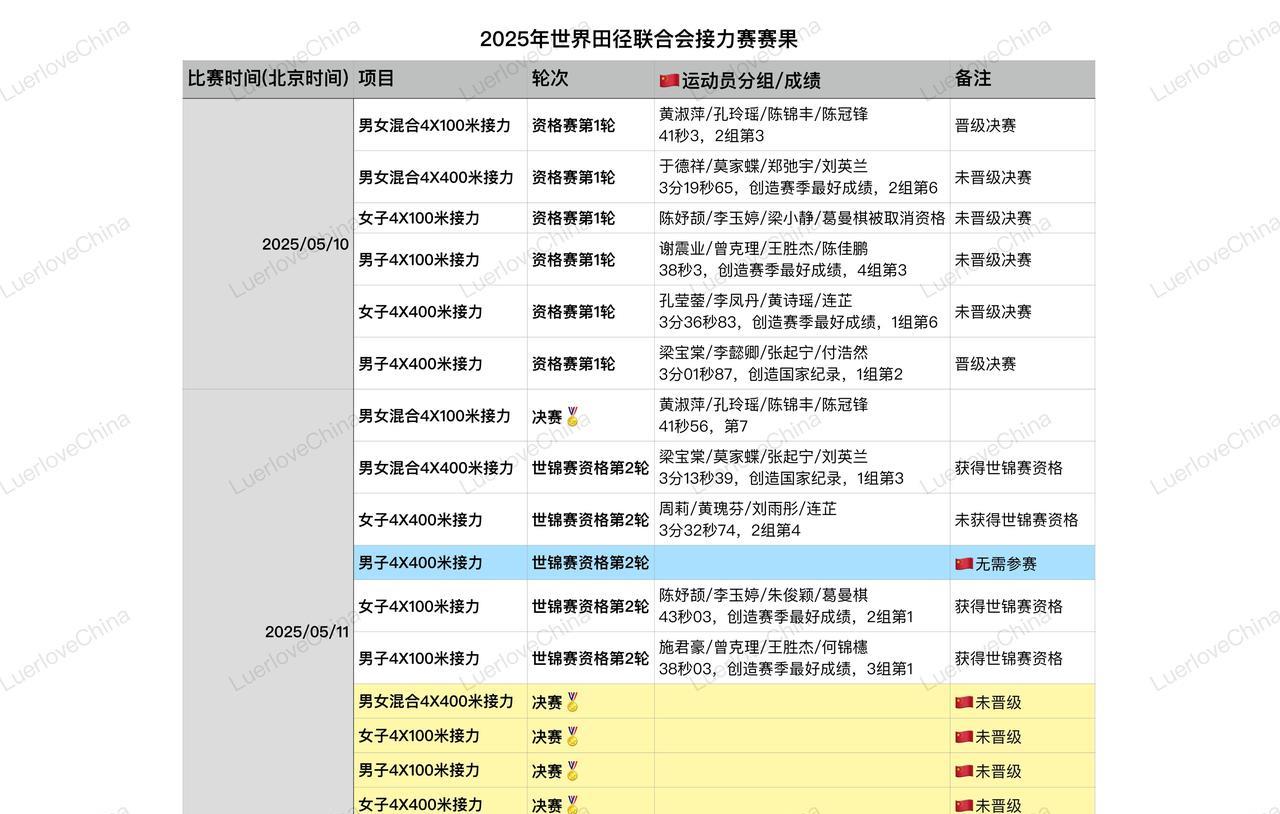Screen dimensions: 1280x814
Task: Click 获得世锦赛资格 in the 男子4X100米接力 row
Action: pos(1009,657)
